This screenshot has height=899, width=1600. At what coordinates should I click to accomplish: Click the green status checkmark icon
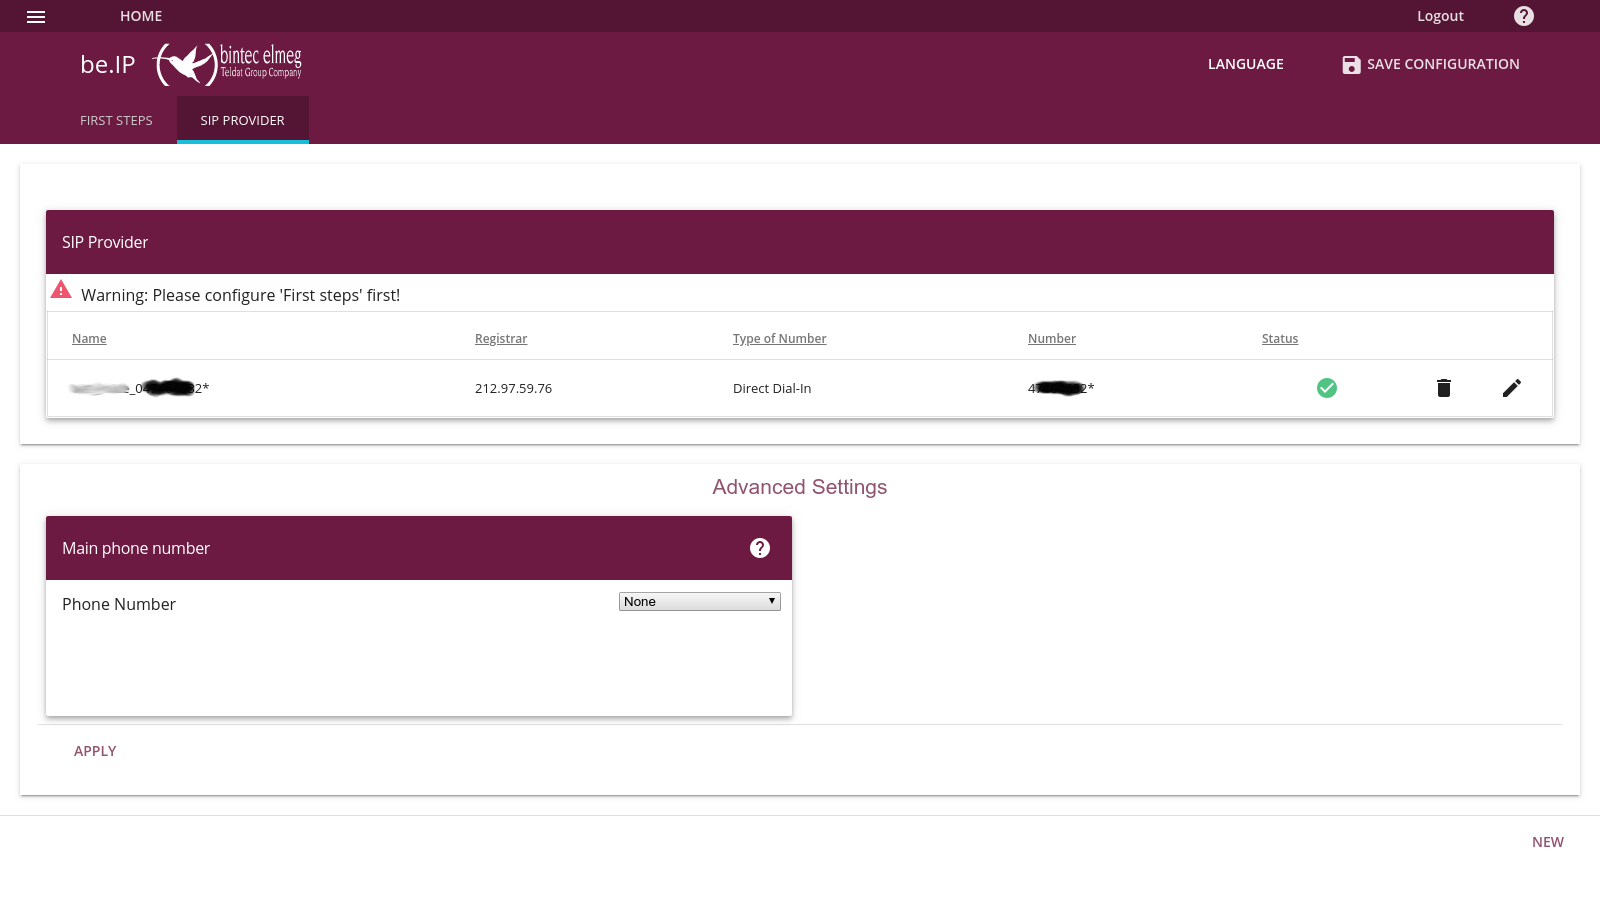click(x=1327, y=388)
